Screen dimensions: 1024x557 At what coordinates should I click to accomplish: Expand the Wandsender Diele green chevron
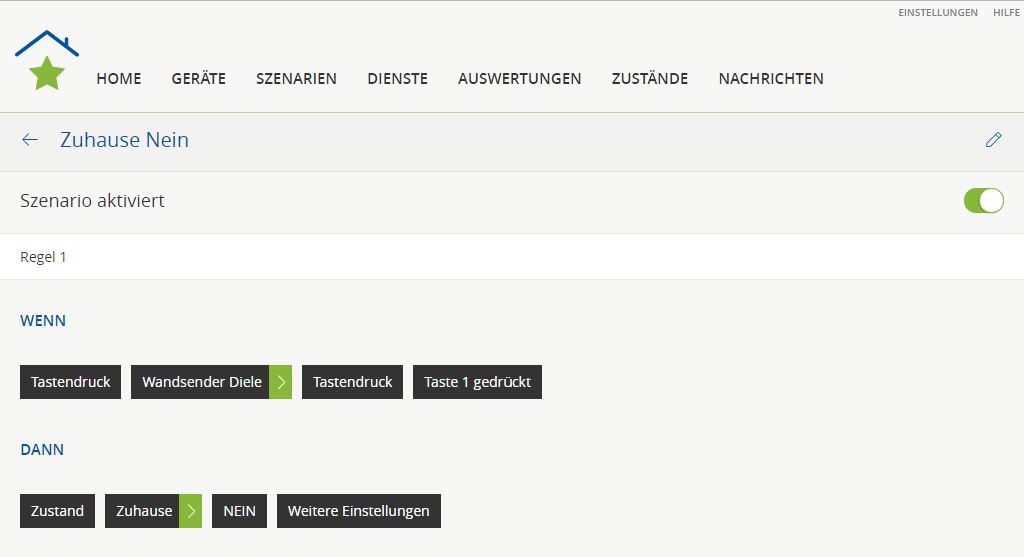coord(281,382)
